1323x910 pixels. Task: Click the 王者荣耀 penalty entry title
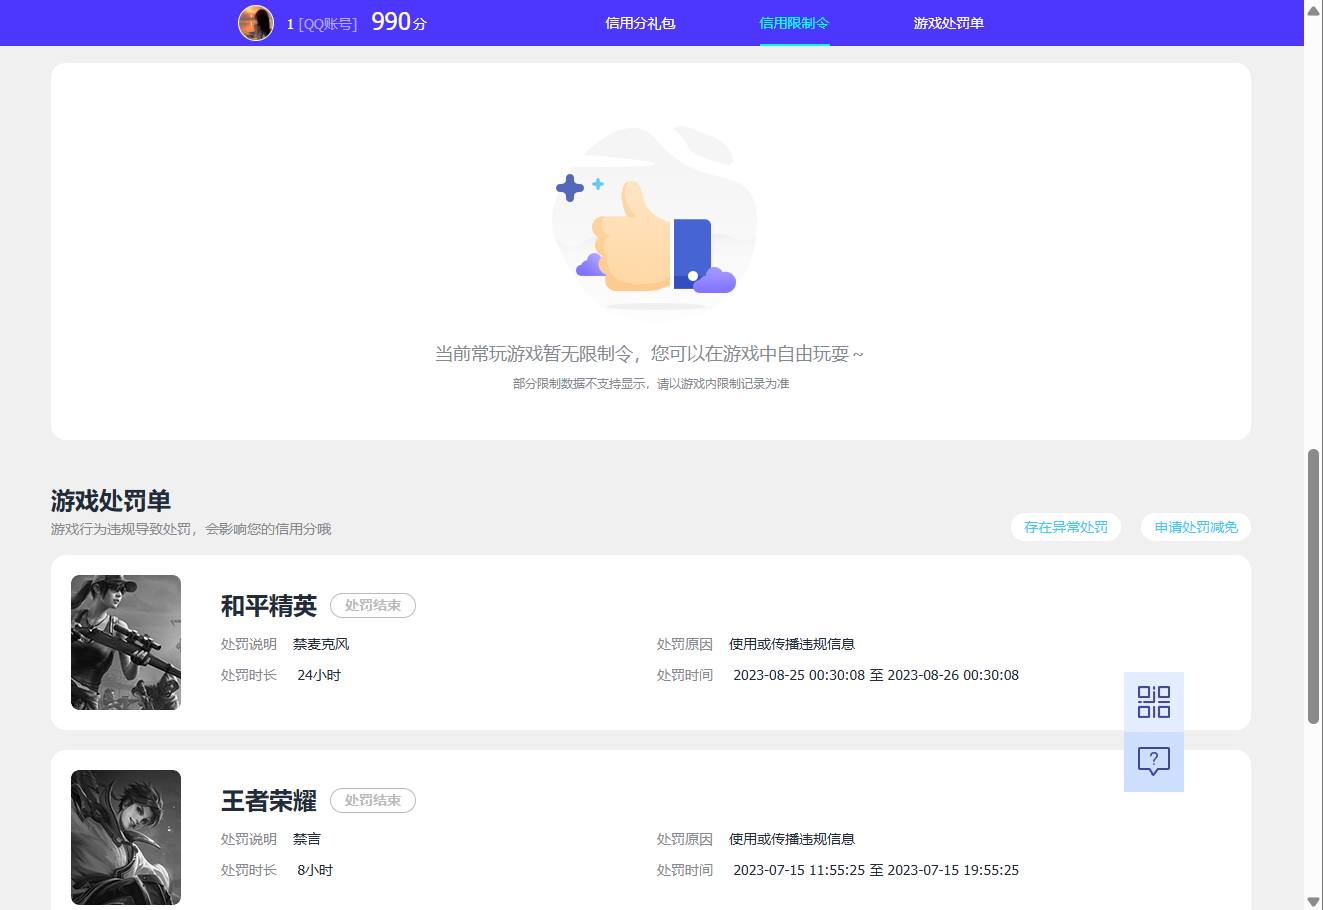click(268, 800)
